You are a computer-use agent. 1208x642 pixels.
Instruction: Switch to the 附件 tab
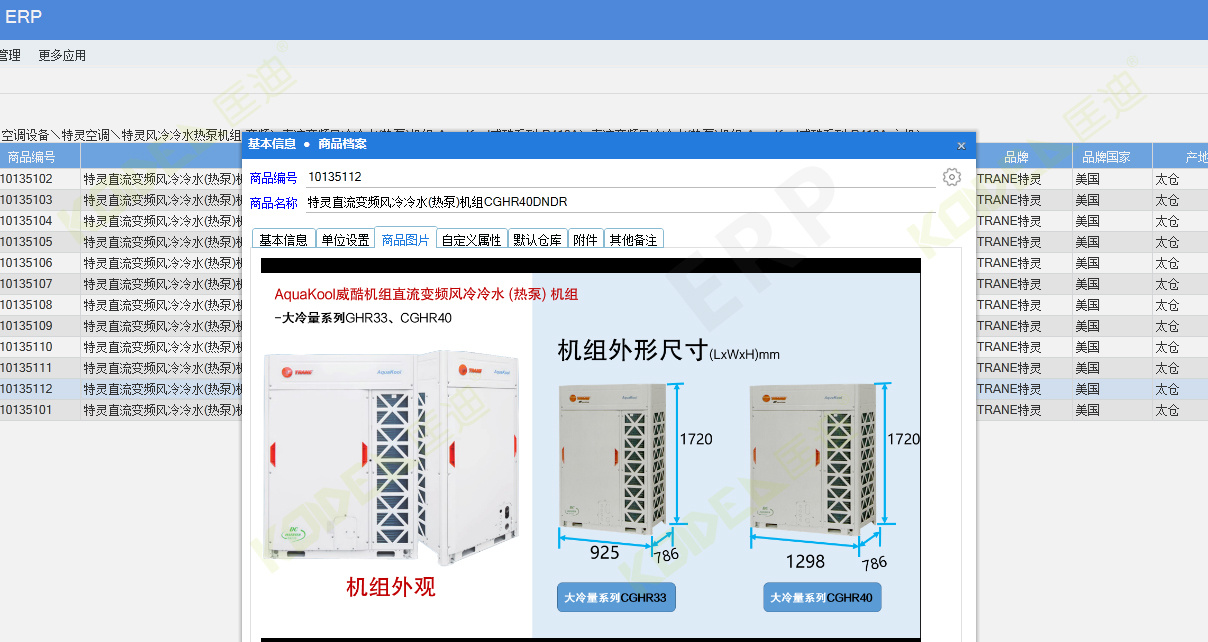pos(585,240)
